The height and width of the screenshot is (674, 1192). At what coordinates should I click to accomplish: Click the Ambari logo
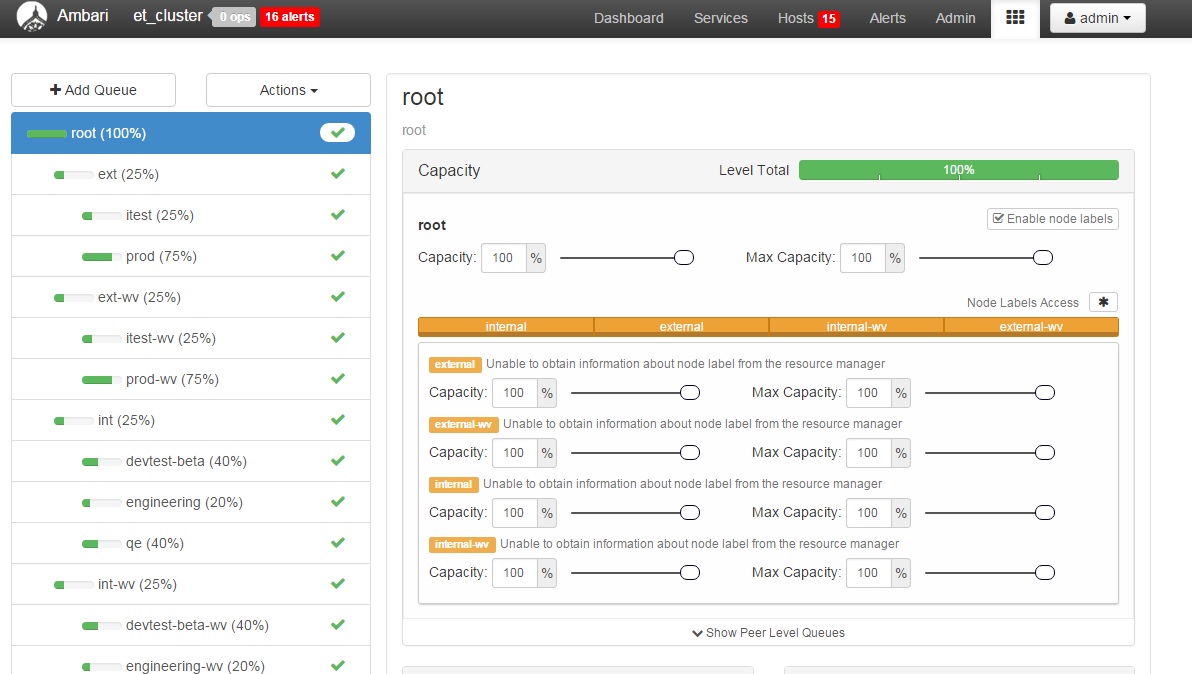30,17
